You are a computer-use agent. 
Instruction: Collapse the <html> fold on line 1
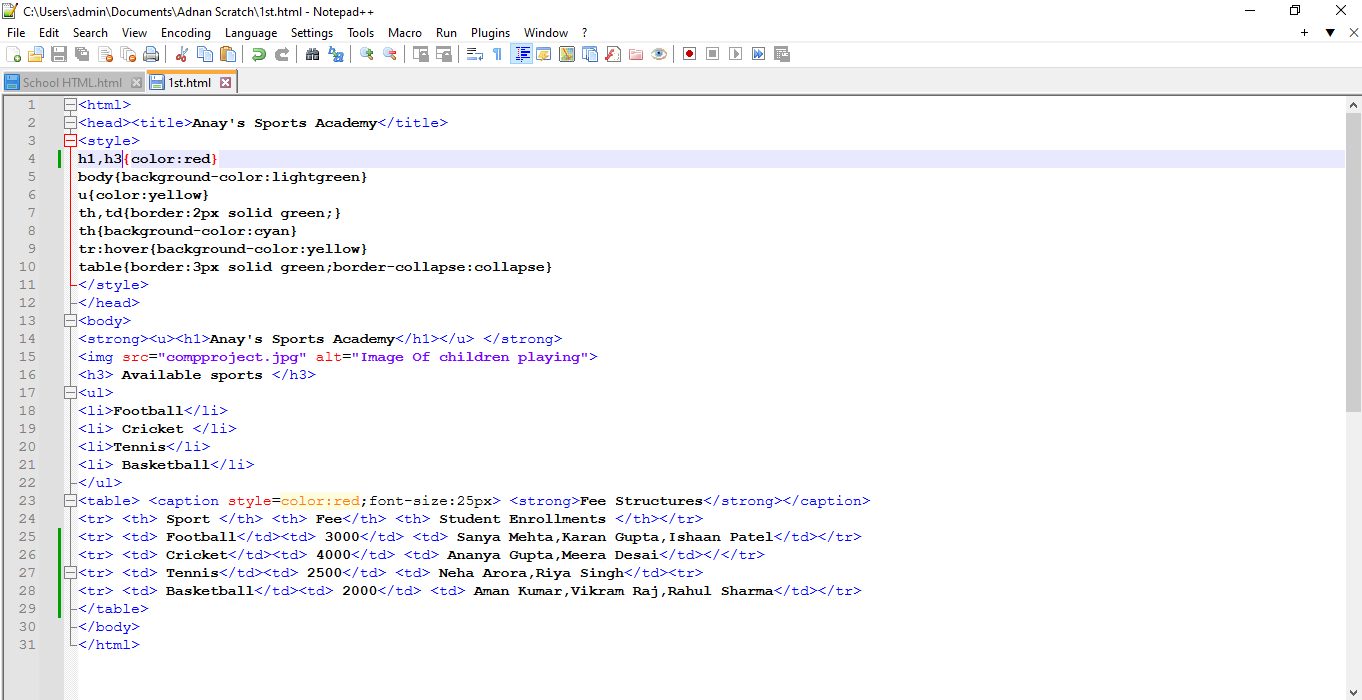pyautogui.click(x=70, y=105)
